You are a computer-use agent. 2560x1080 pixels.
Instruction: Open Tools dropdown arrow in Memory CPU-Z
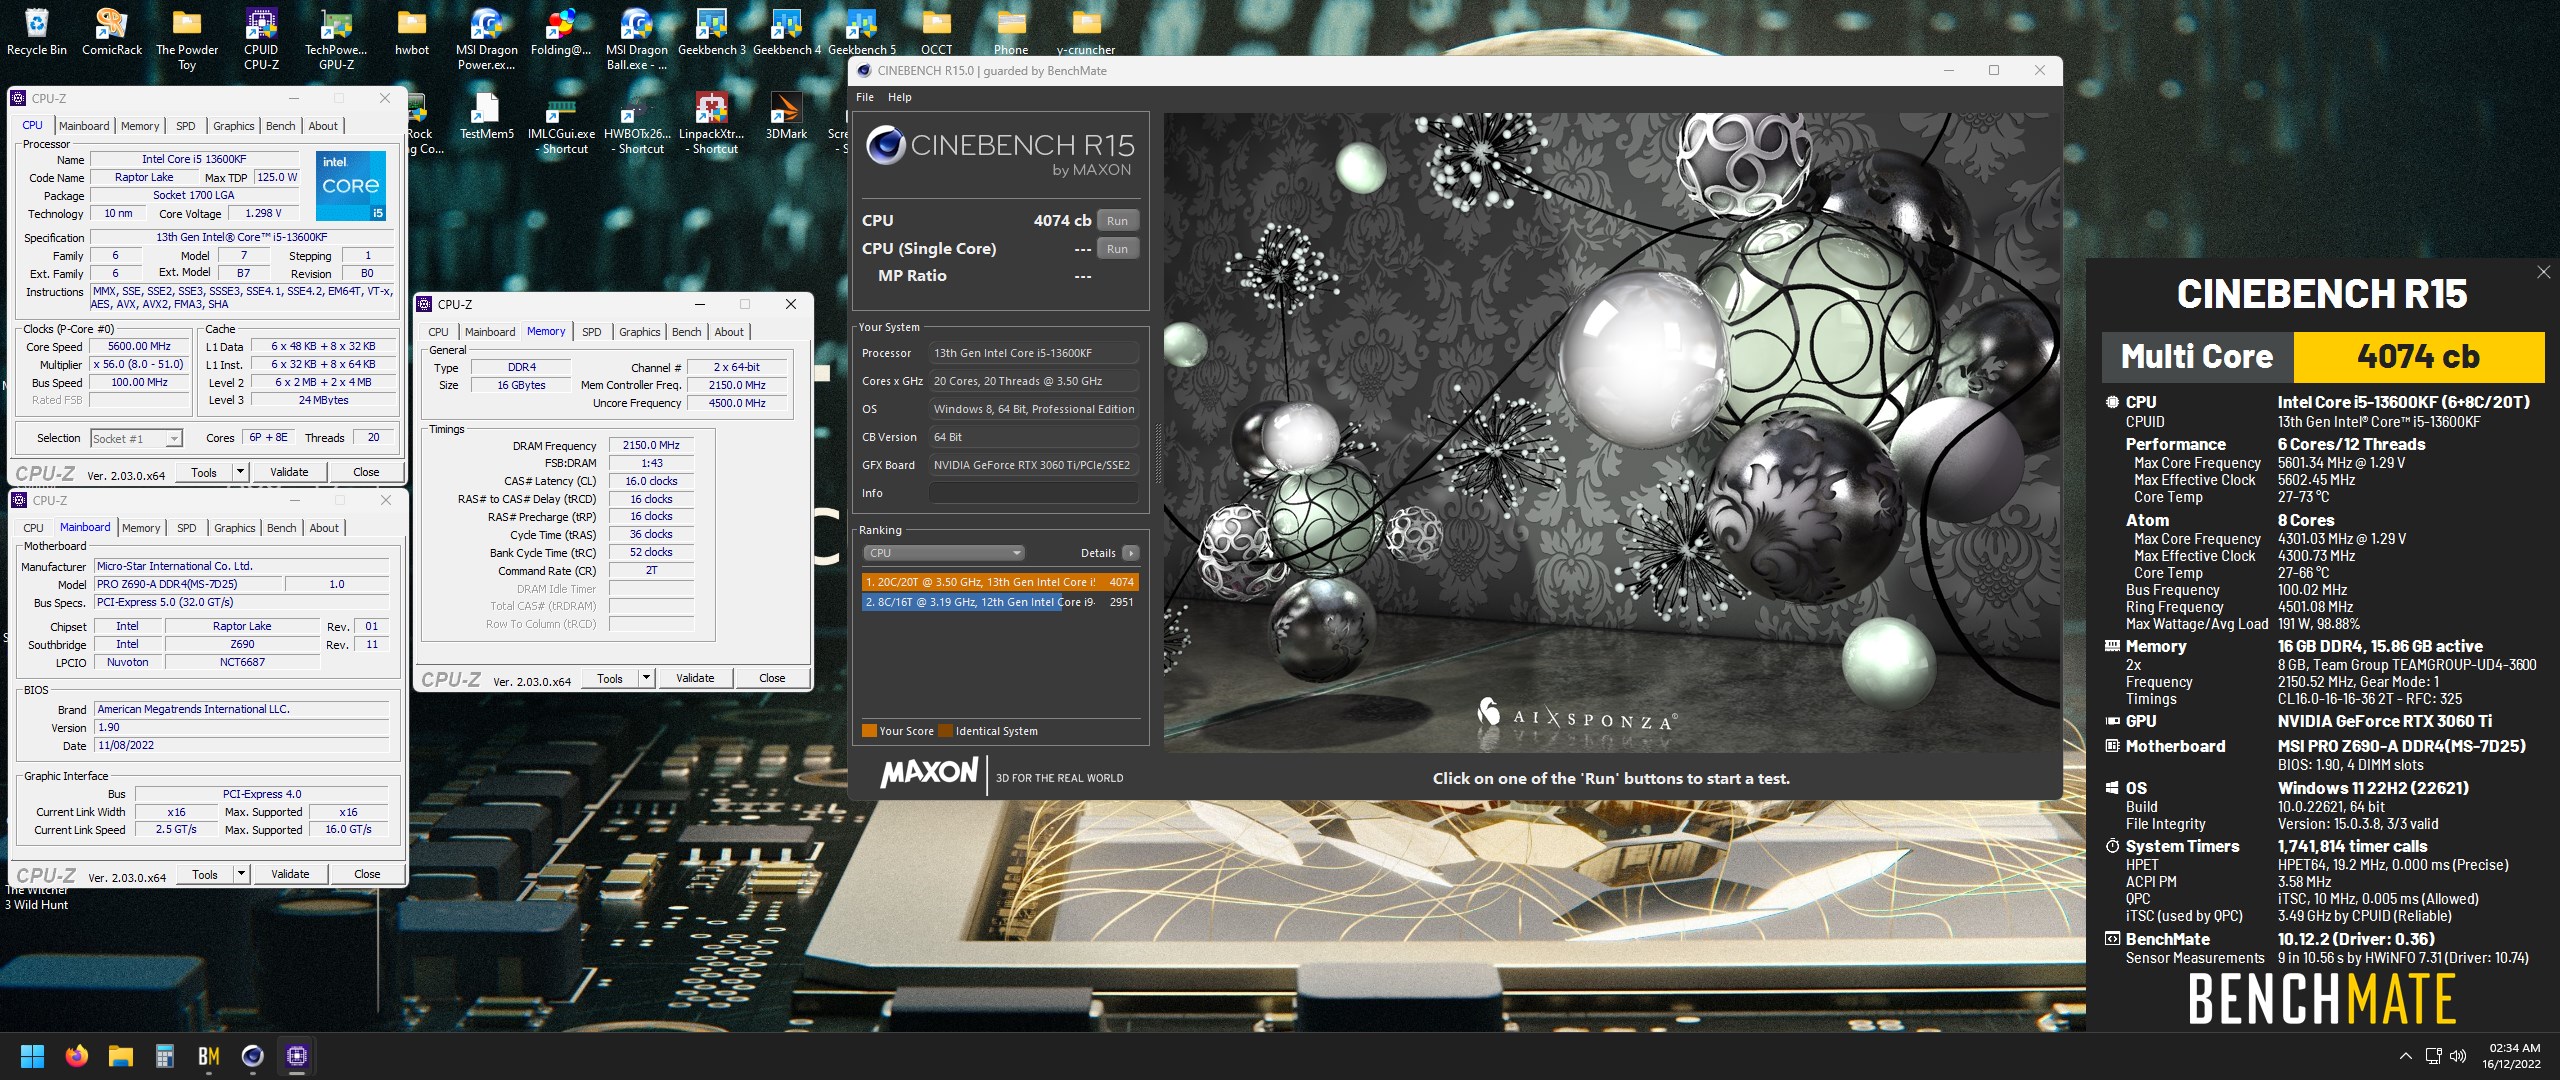(646, 677)
